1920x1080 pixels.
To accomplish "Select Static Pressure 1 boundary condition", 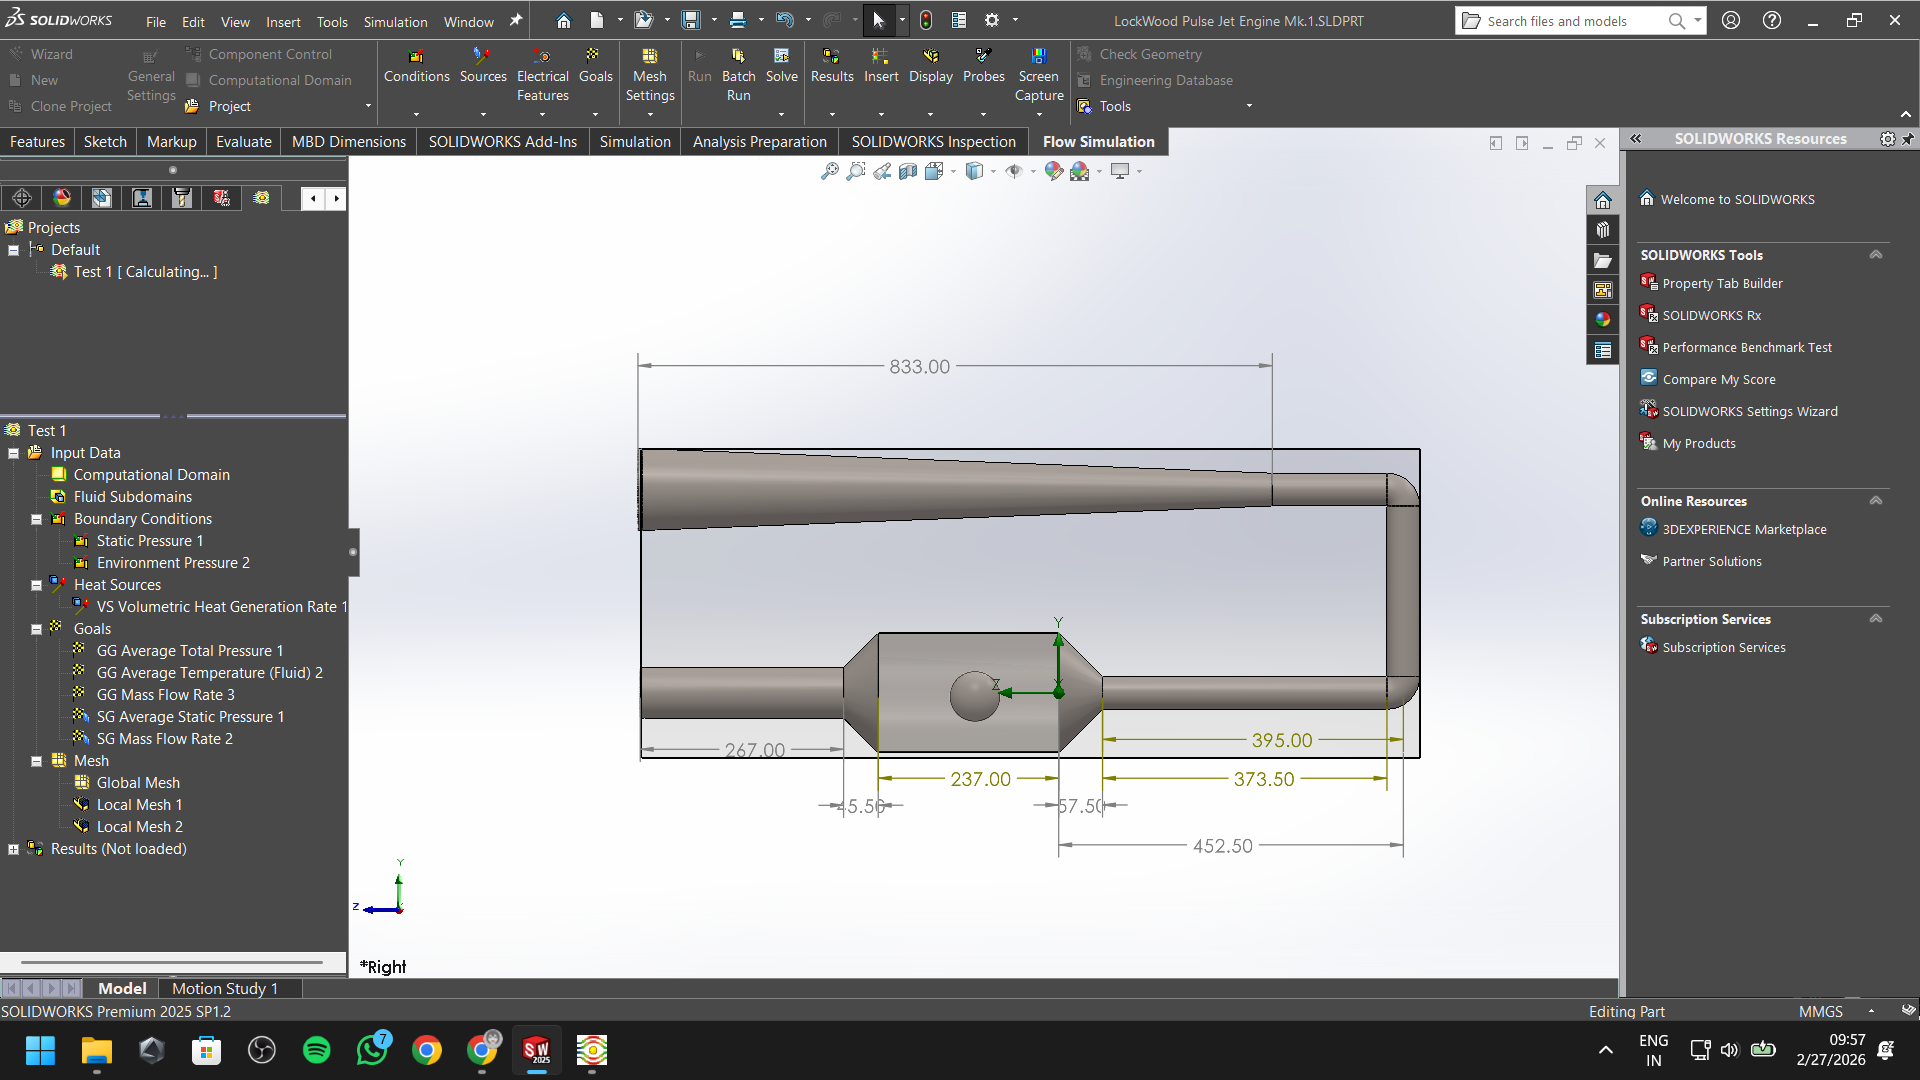I will pos(150,541).
